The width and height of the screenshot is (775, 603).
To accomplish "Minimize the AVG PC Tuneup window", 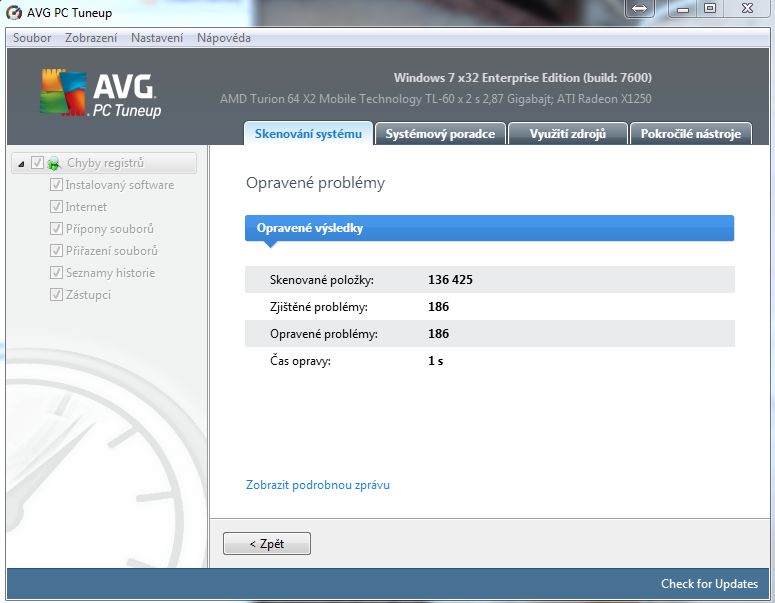I will coord(683,8).
